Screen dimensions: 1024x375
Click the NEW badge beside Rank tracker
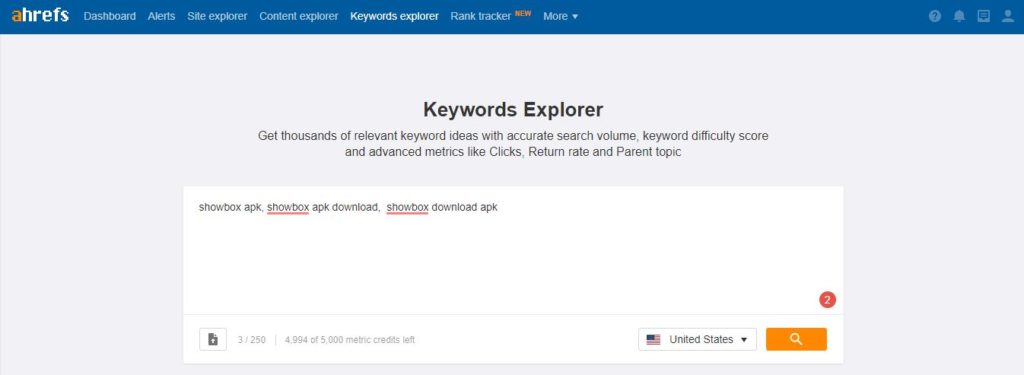523,13
